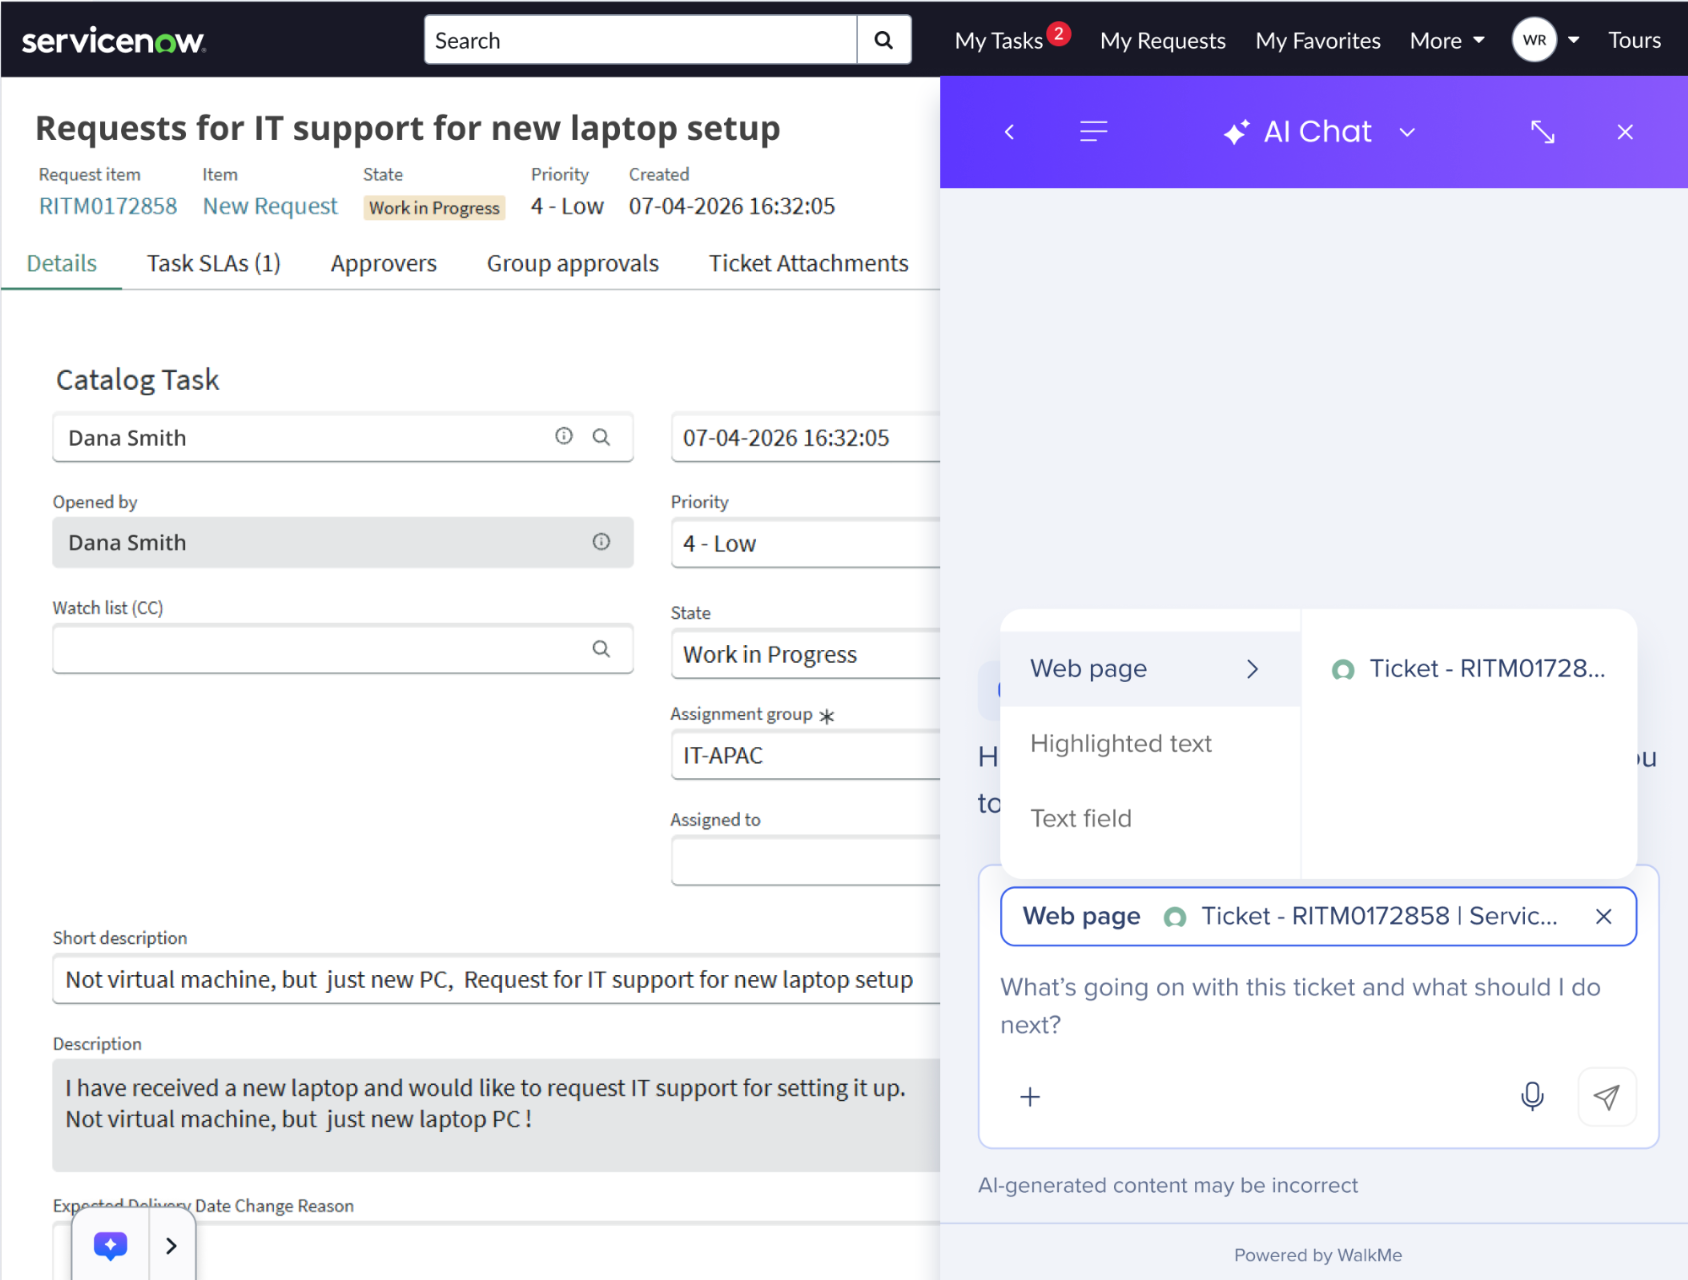1688x1280 pixels.
Task: Click the Description text area
Action: click(x=496, y=1115)
